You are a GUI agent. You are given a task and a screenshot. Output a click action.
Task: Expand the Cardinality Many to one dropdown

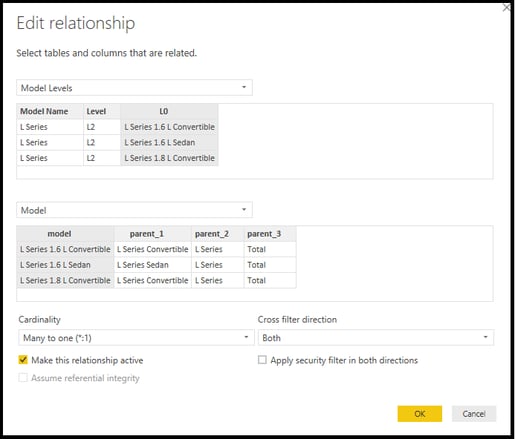(x=136, y=338)
